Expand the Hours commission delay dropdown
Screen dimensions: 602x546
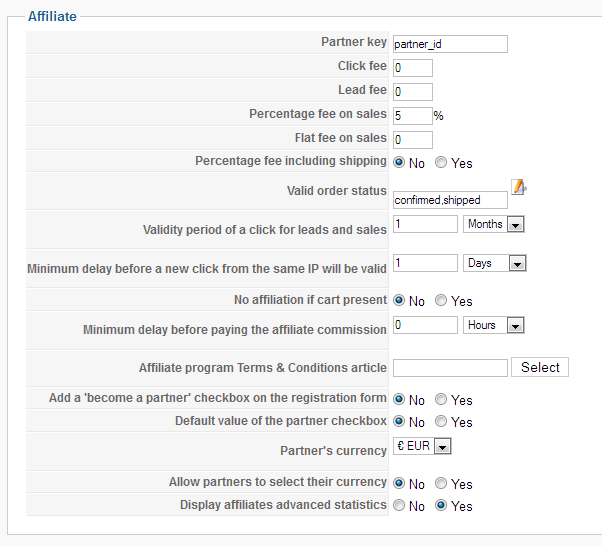pos(495,326)
